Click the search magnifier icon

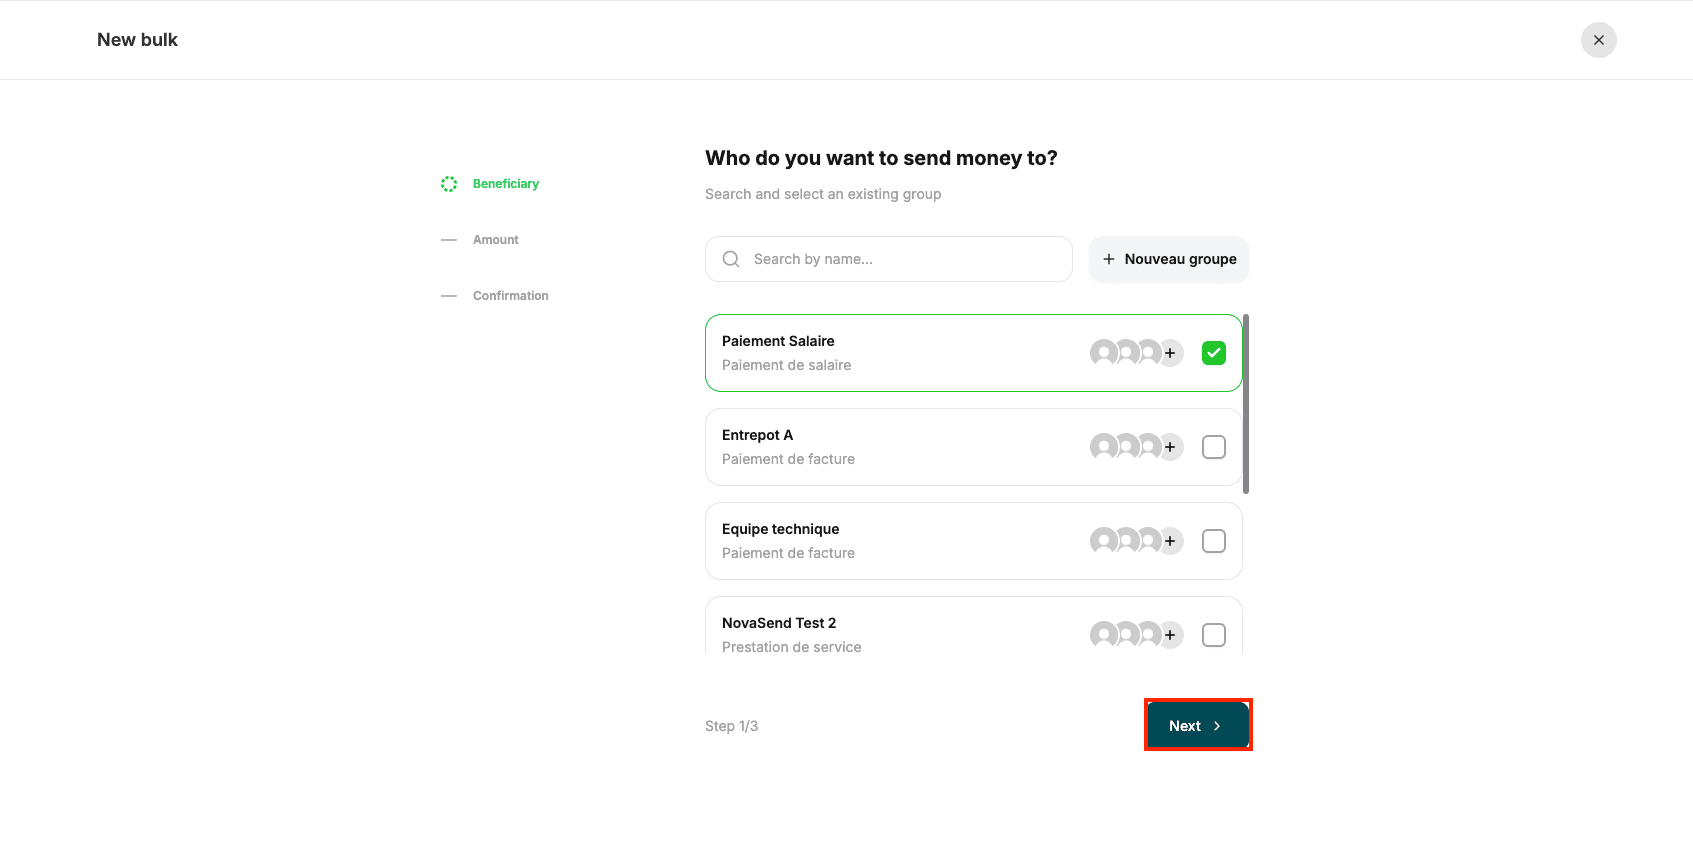(731, 258)
